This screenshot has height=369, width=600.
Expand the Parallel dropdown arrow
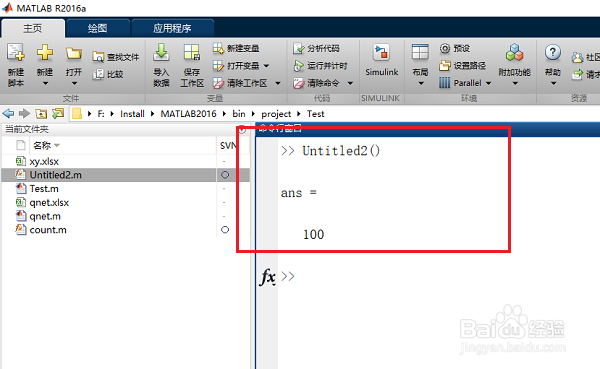(489, 83)
